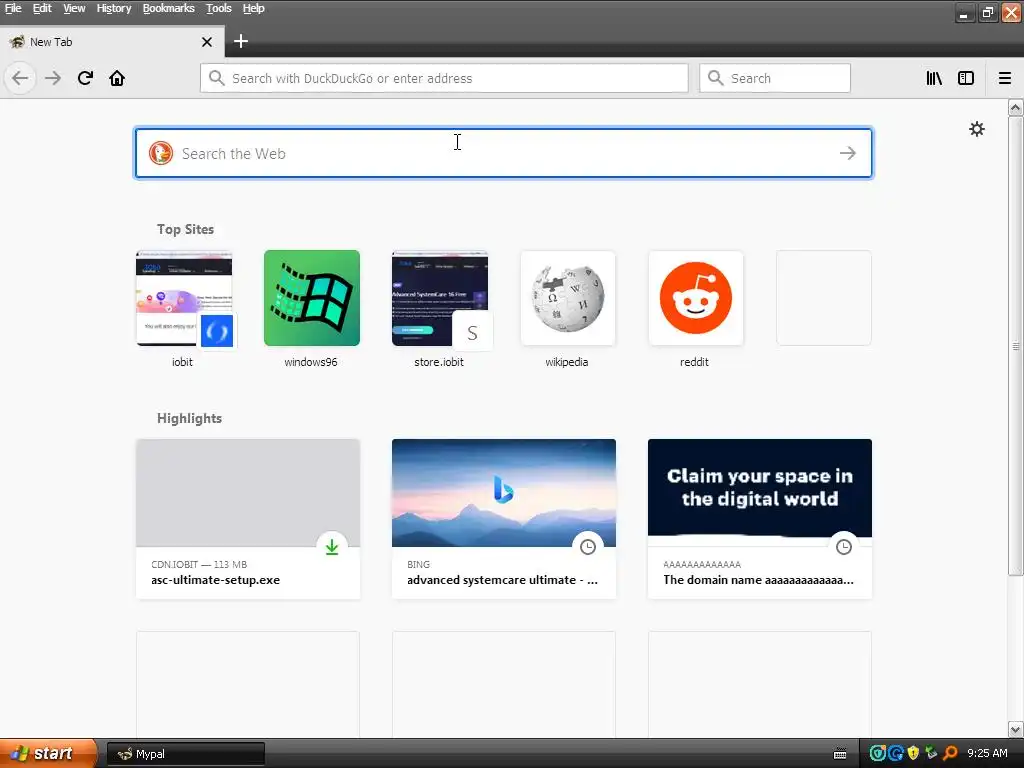Image resolution: width=1024 pixels, height=768 pixels.
Task: Open the iobit top site tile
Action: click(184, 298)
